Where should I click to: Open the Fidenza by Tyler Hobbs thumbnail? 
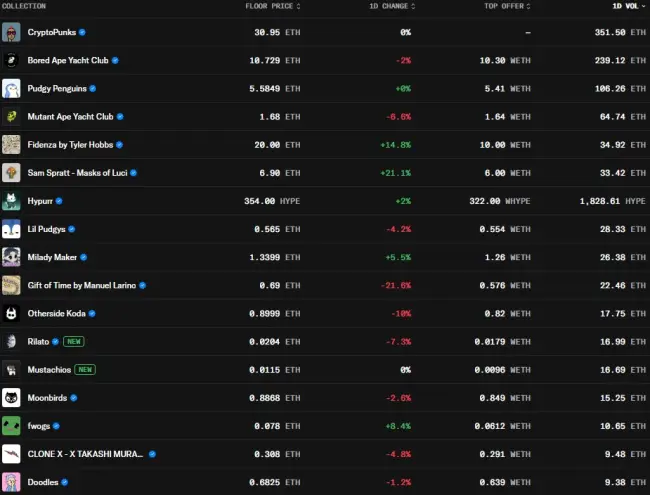pos(11,145)
